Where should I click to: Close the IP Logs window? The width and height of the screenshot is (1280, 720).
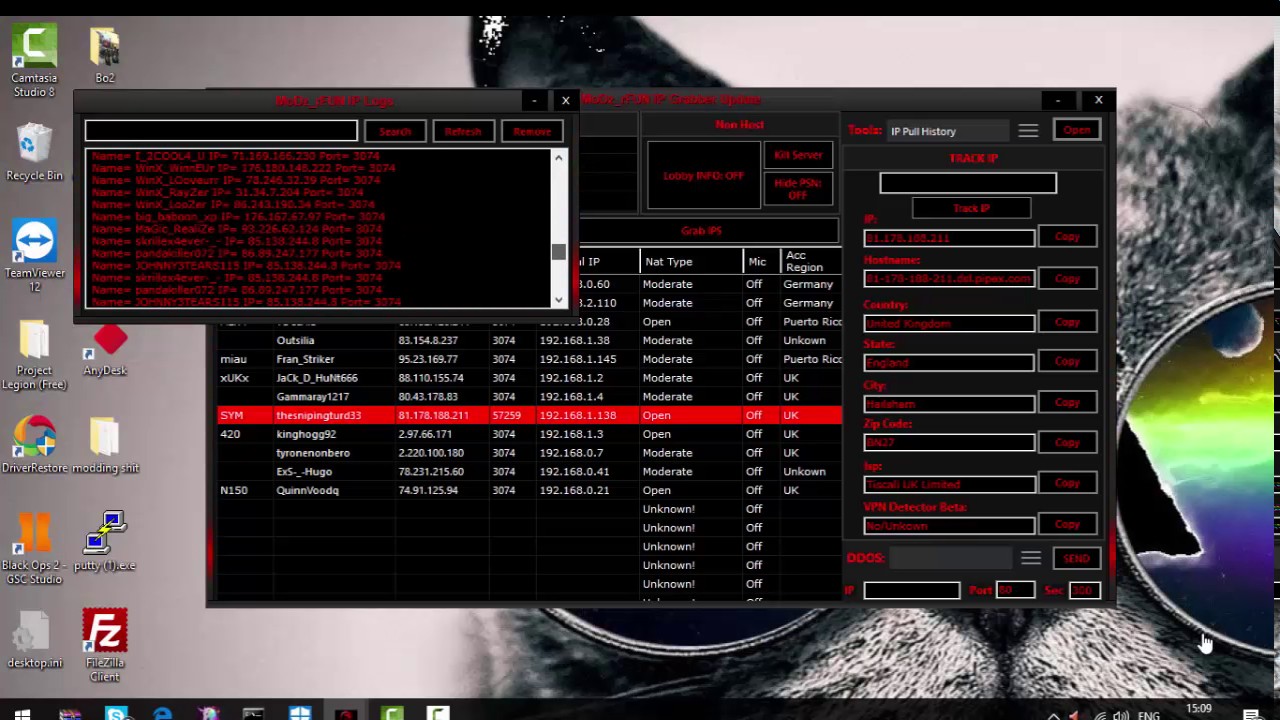565,100
